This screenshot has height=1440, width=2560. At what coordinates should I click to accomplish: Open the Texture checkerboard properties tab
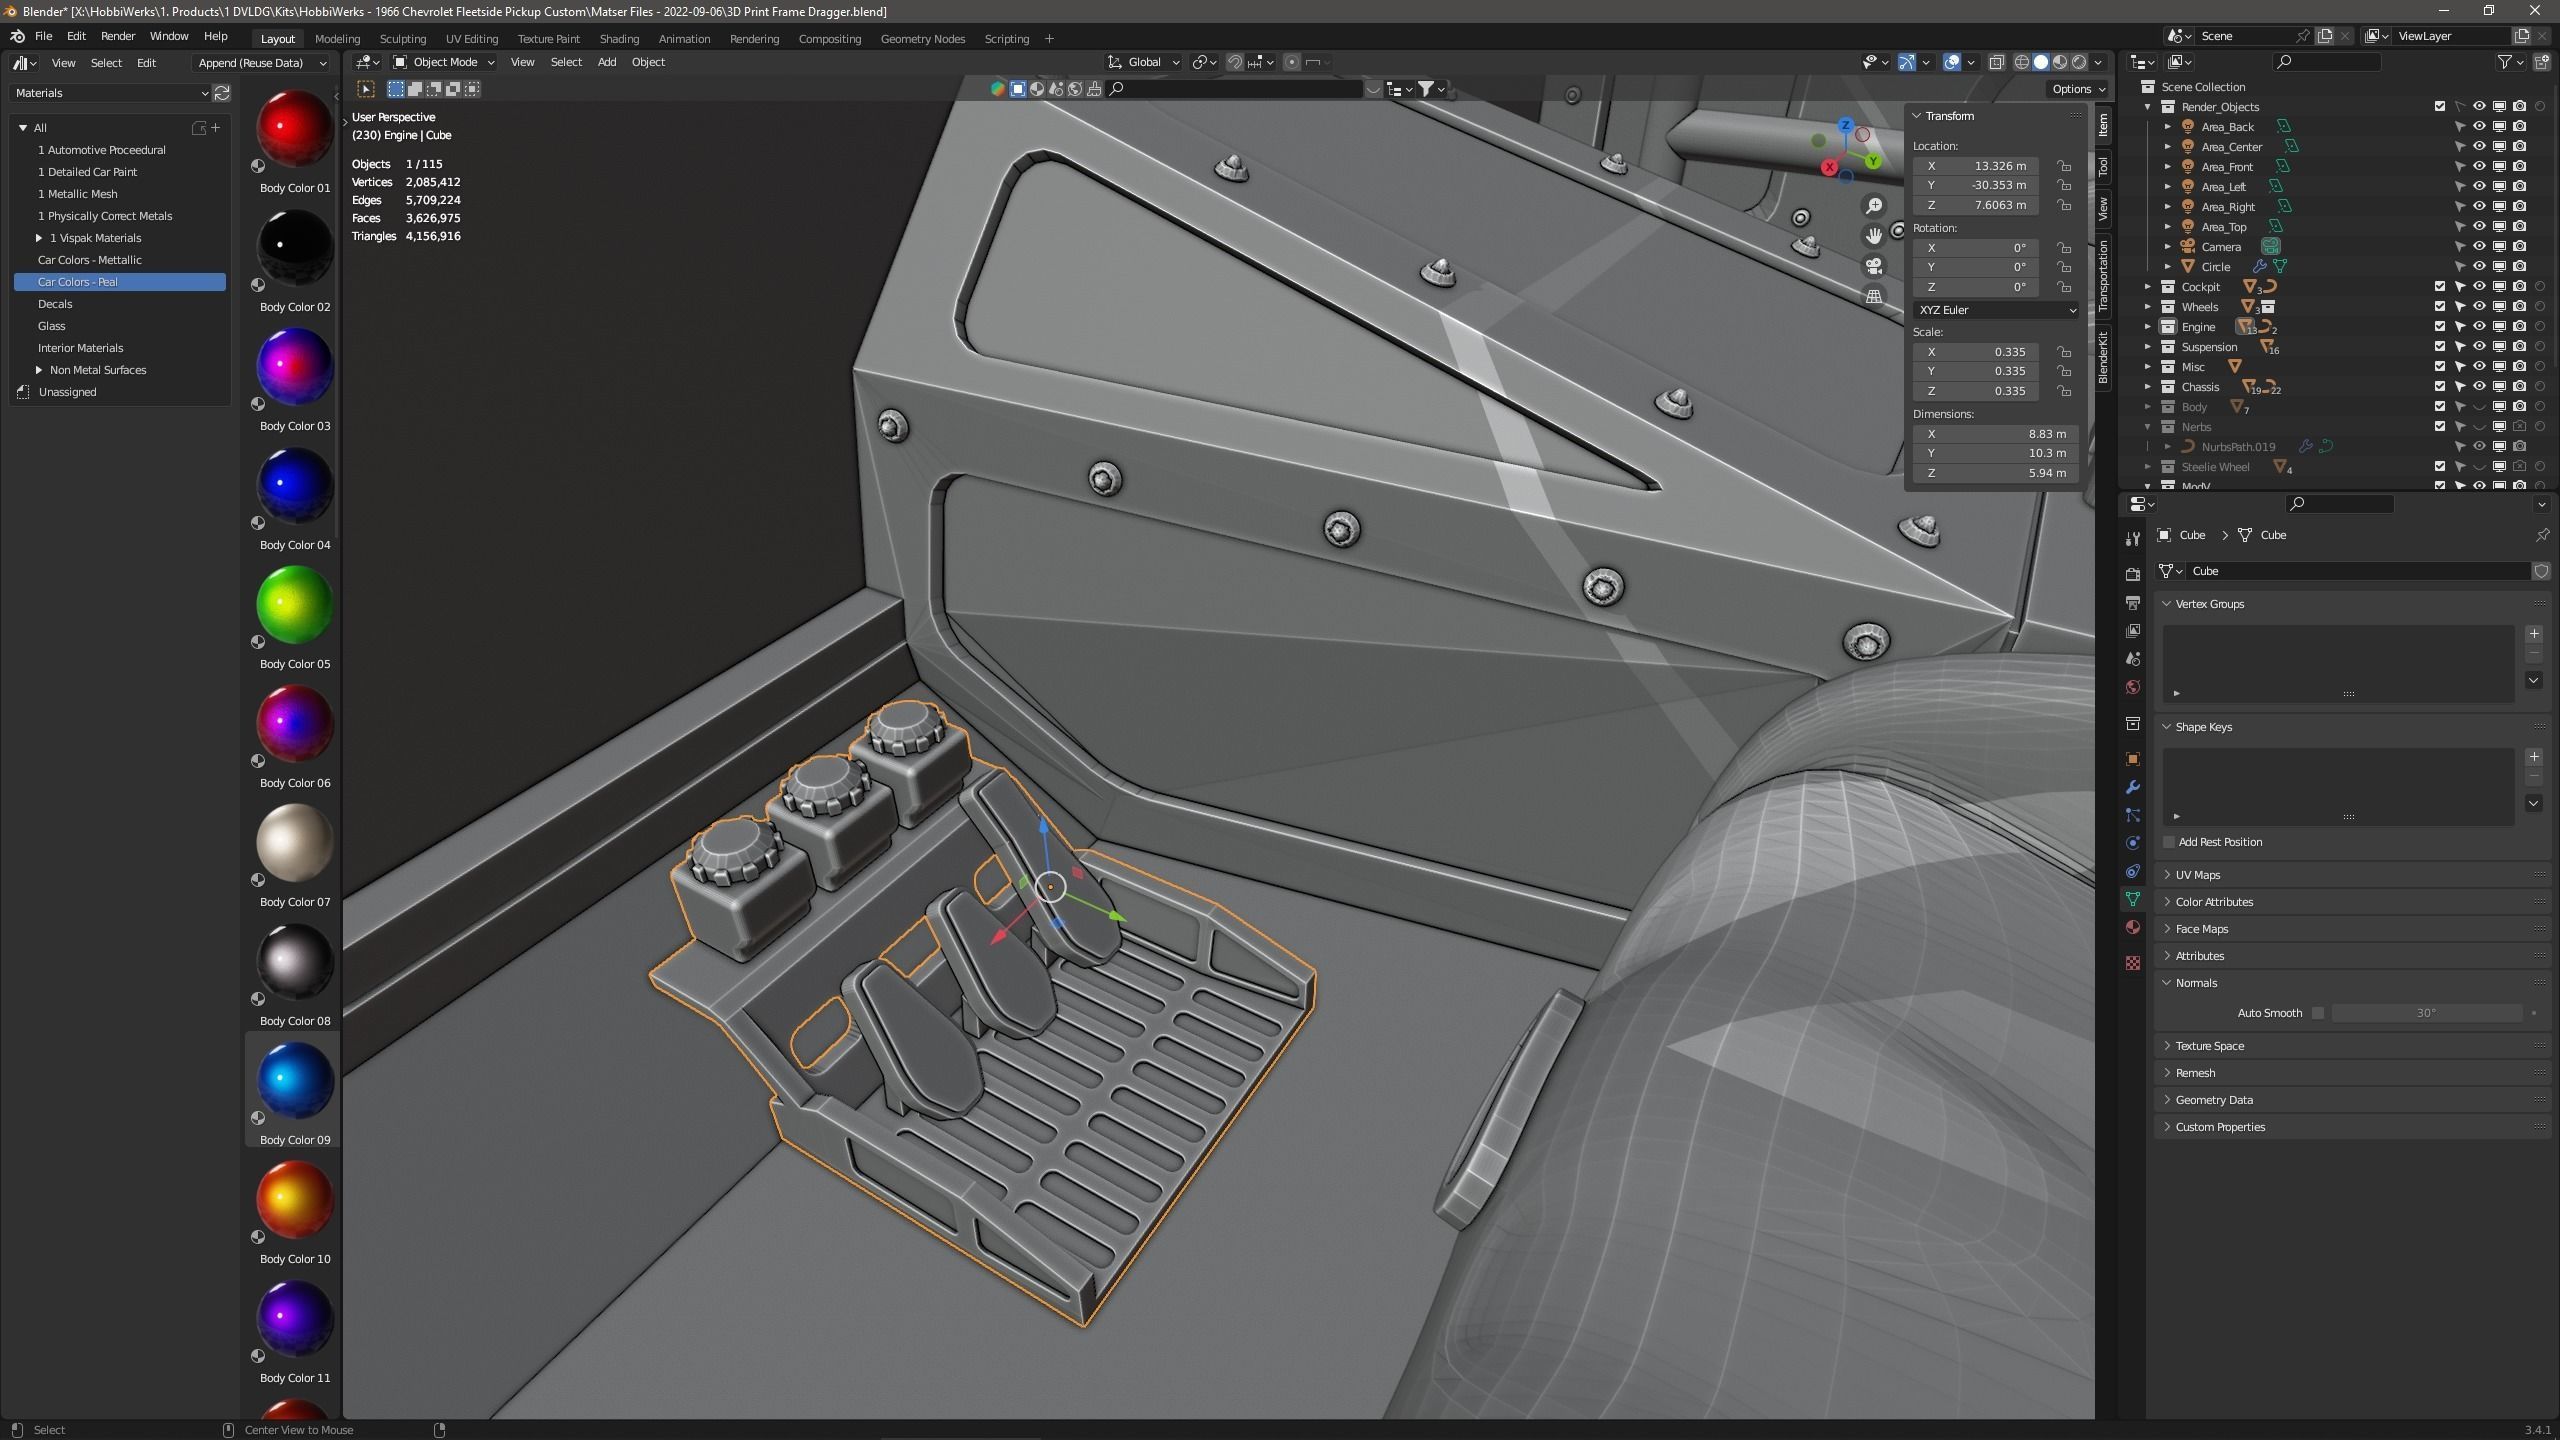click(x=2133, y=962)
